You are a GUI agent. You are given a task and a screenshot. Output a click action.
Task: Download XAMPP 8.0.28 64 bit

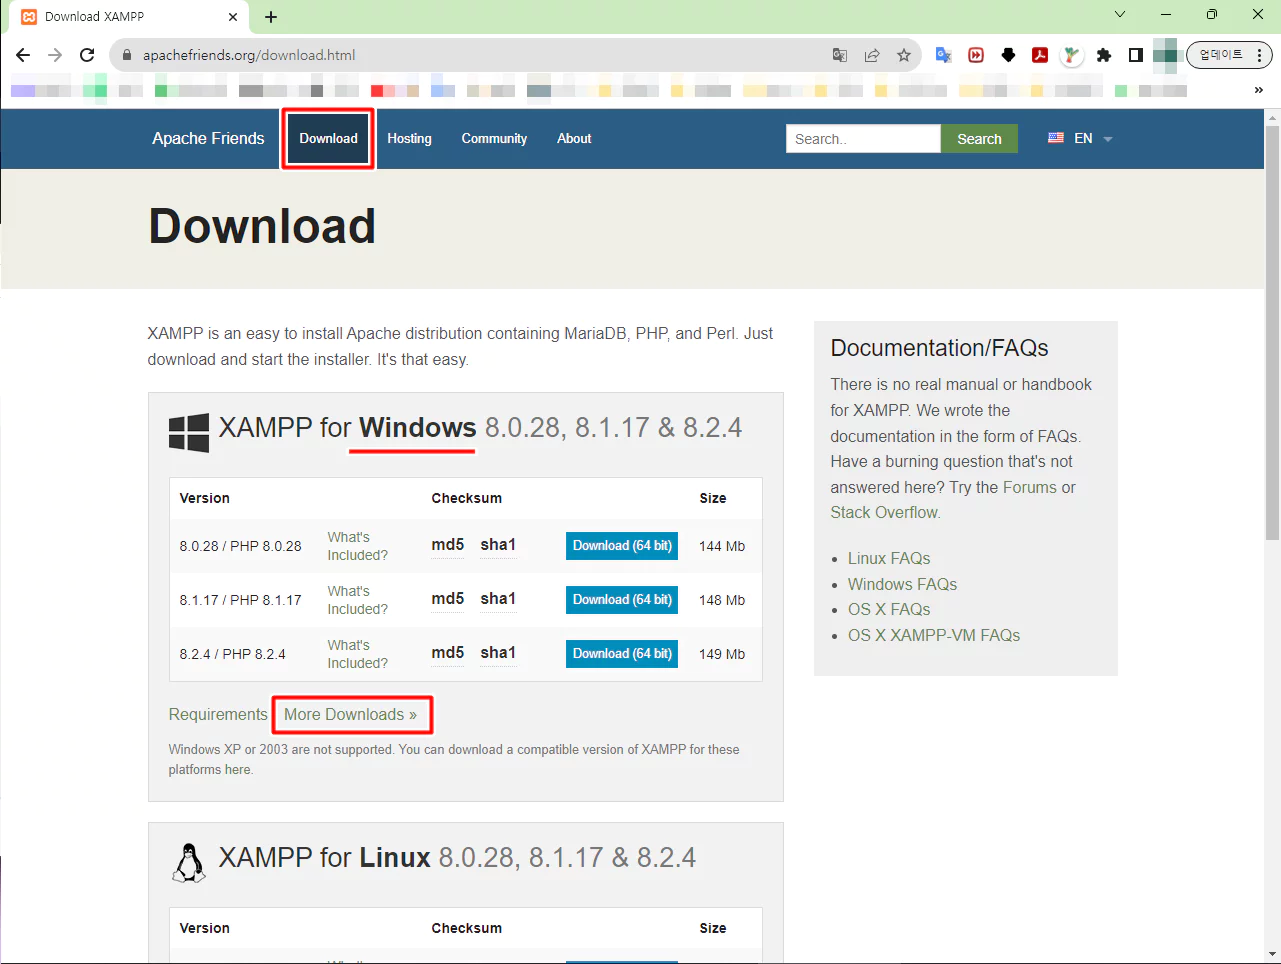(622, 546)
